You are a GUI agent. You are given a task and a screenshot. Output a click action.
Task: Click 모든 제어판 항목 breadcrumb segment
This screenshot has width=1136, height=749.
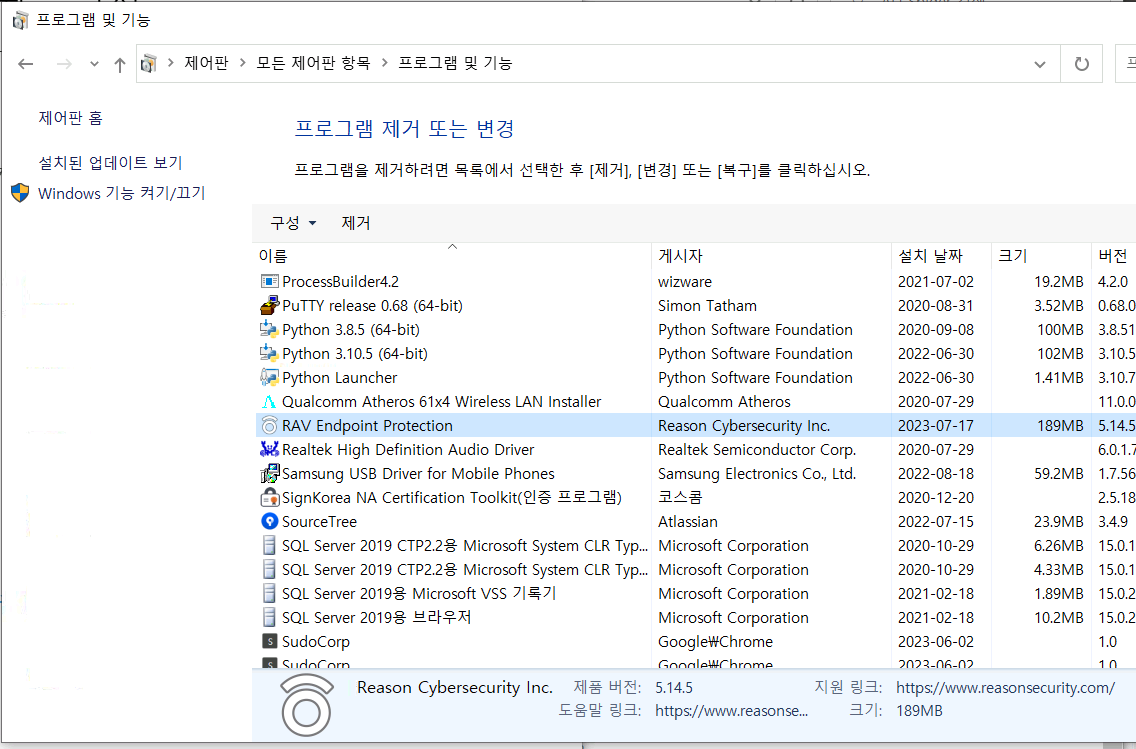click(x=313, y=63)
